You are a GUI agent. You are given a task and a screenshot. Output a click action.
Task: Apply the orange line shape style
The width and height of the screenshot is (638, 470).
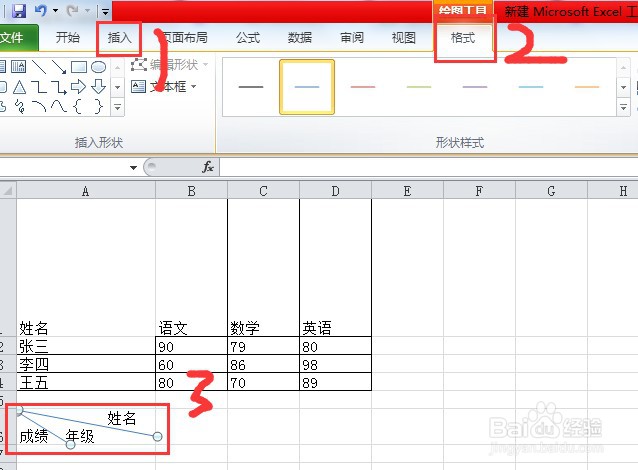587,87
